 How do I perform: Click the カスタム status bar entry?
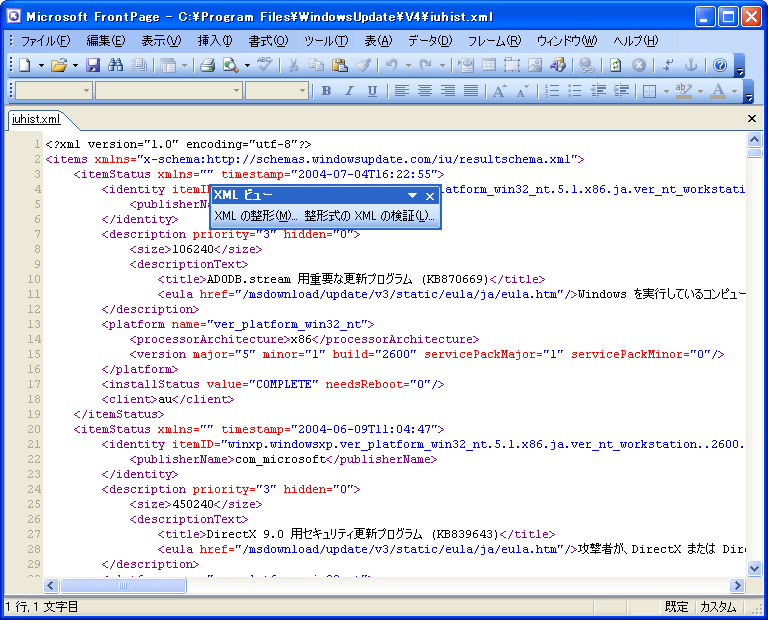(x=718, y=607)
